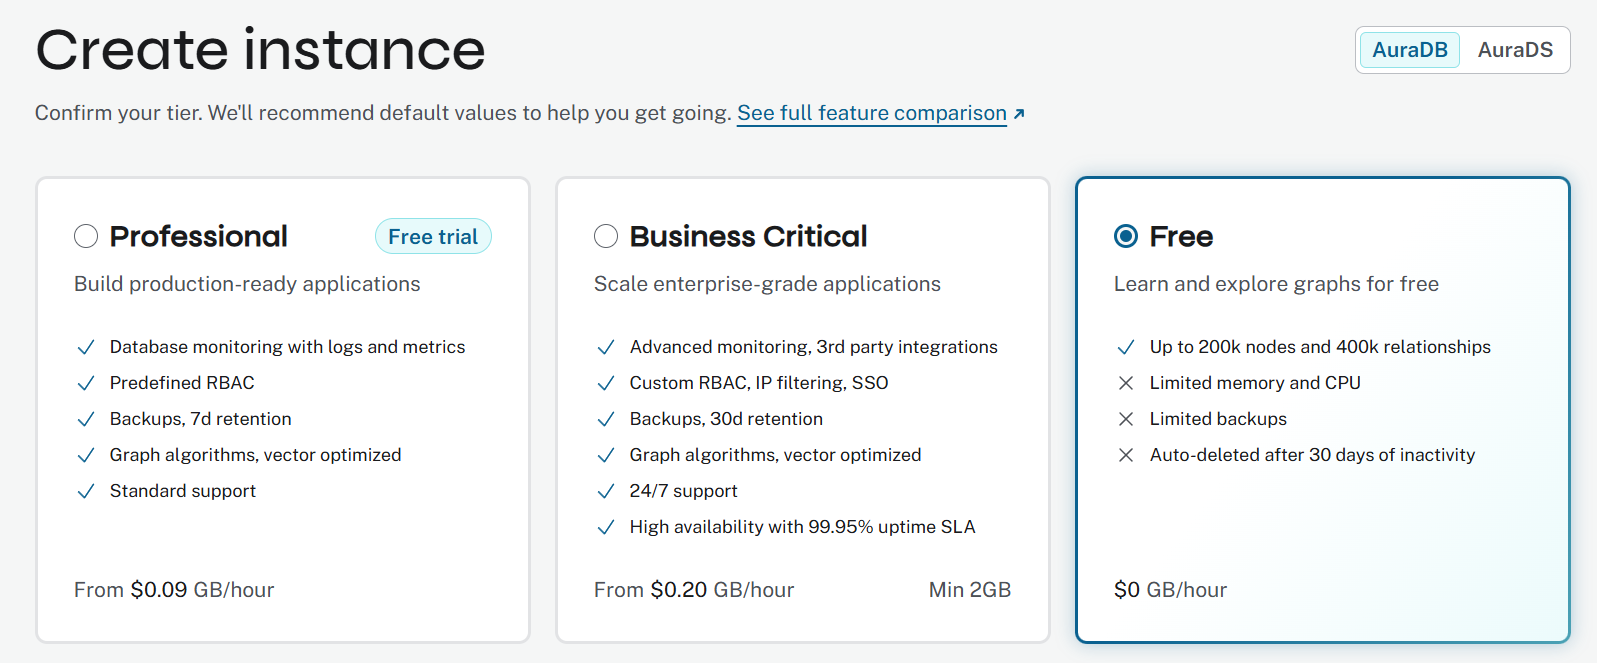The height and width of the screenshot is (663, 1597).
Task: Click the text Custom RBAC, IP filtering, SSO
Action: coord(759,383)
